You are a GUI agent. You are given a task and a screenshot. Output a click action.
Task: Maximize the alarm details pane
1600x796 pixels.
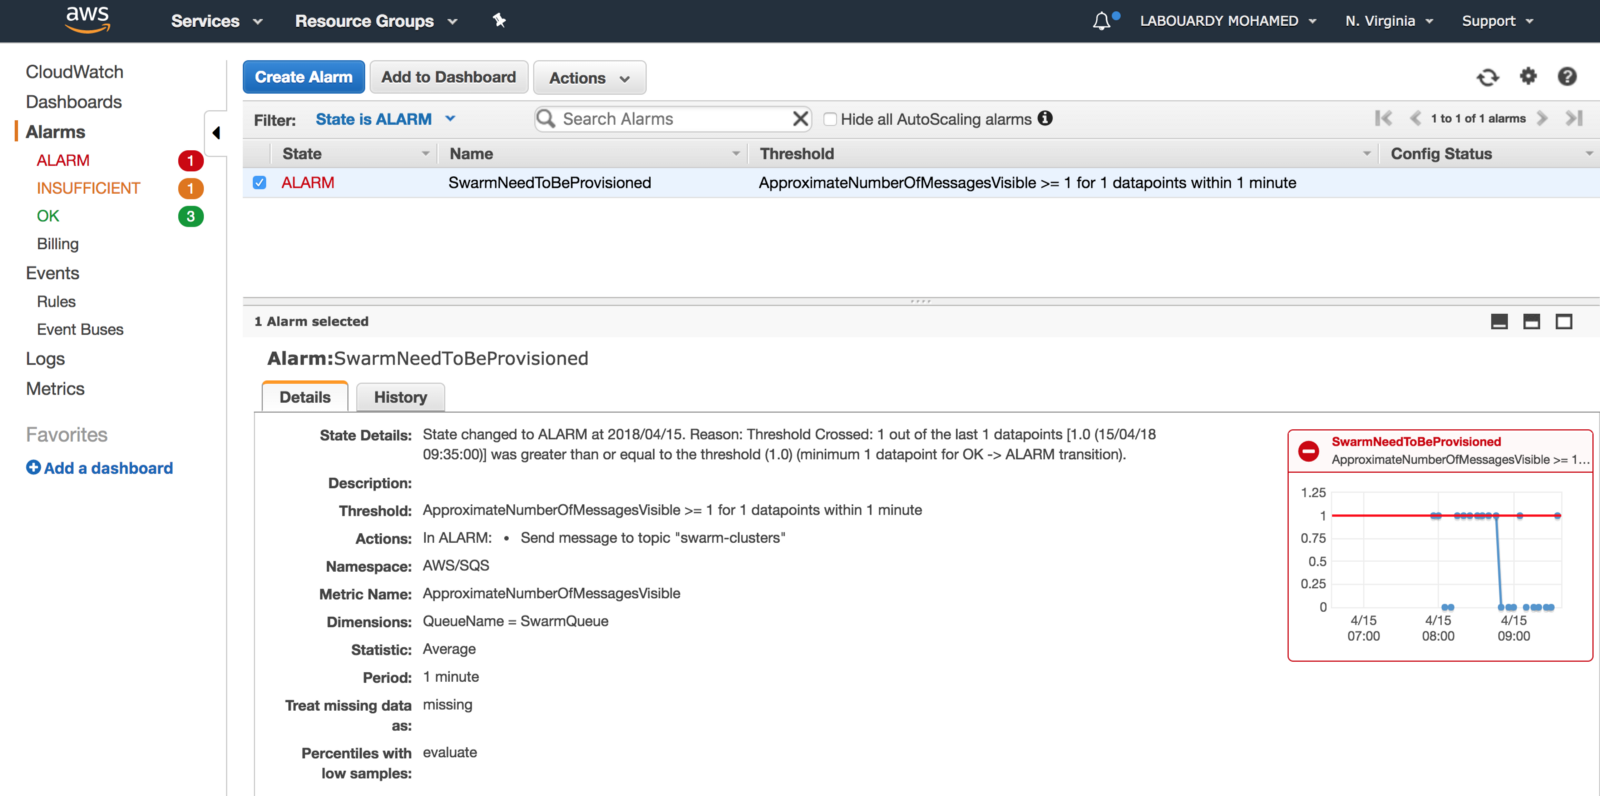click(1564, 321)
